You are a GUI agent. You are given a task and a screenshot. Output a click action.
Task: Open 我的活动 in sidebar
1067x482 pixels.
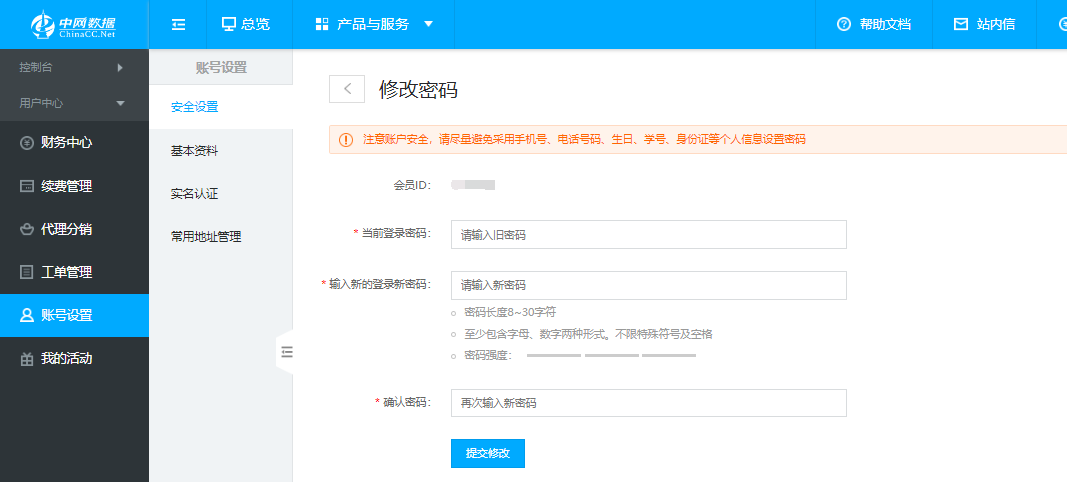(66, 358)
